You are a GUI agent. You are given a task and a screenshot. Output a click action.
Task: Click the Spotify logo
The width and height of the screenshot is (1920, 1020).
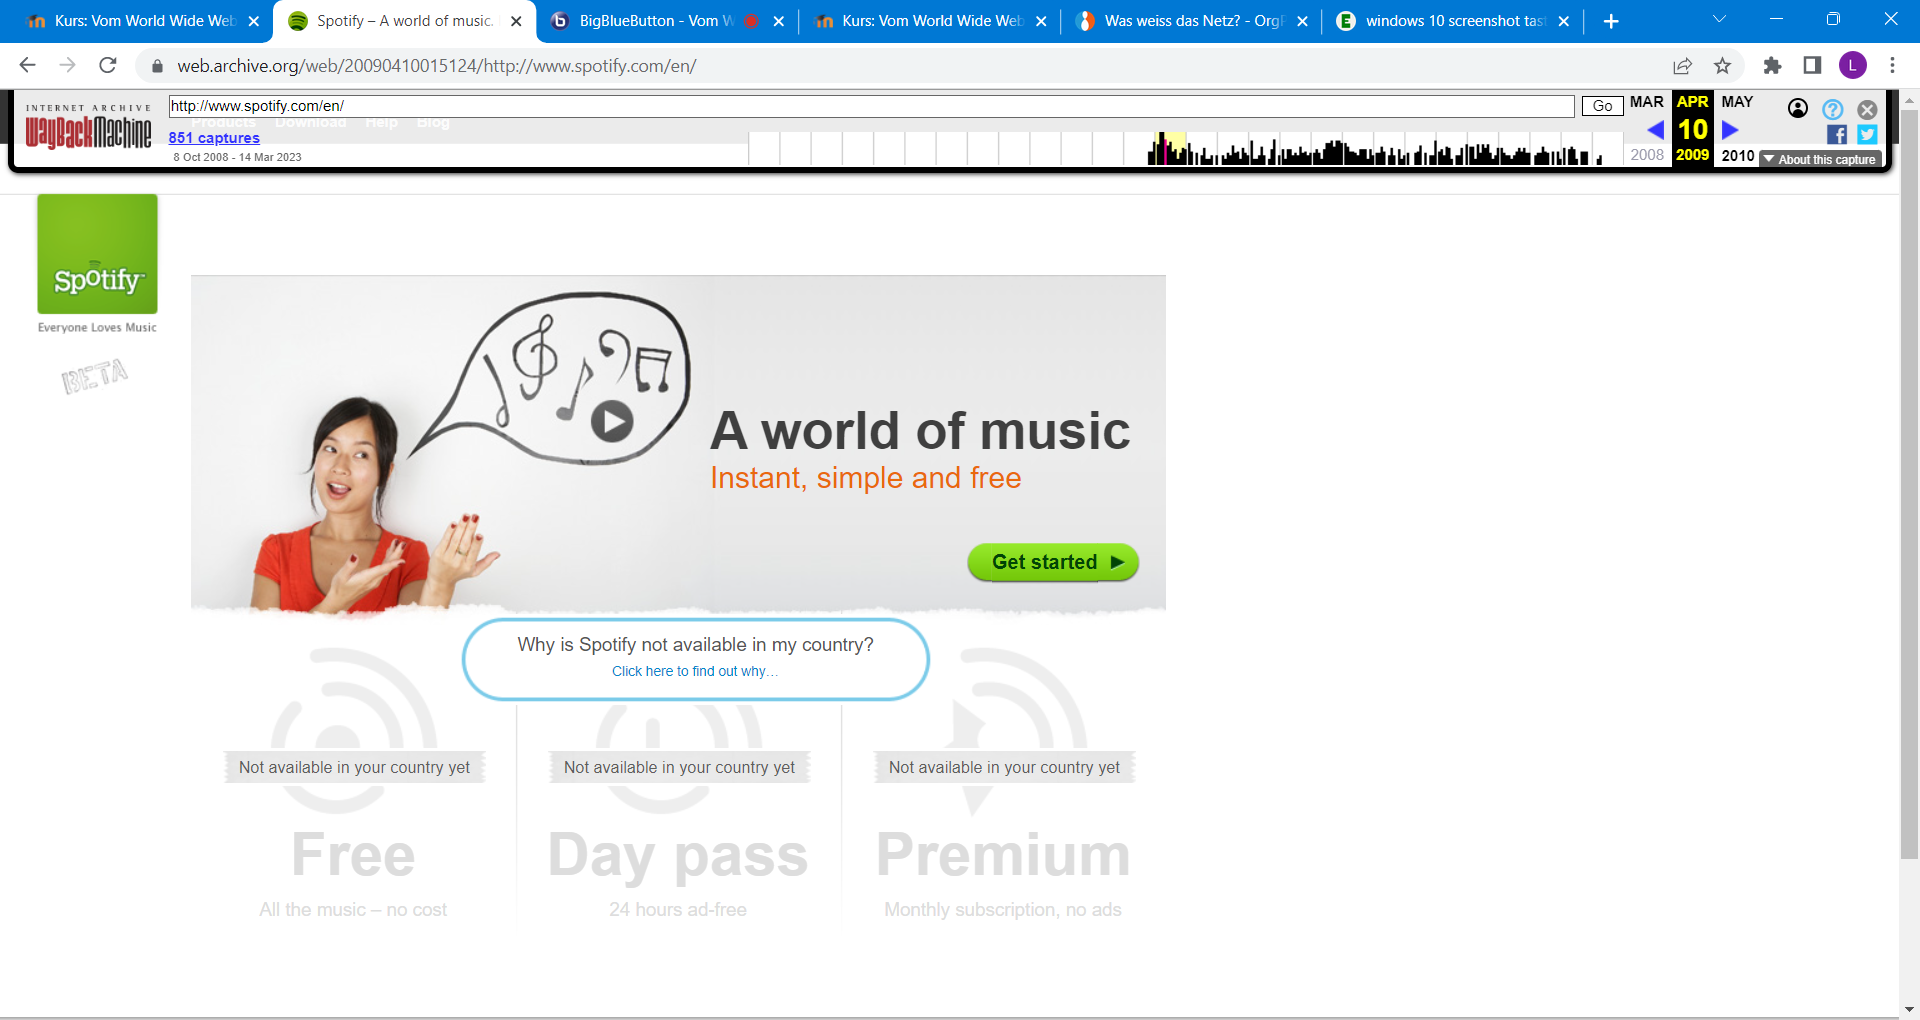tap(97, 254)
